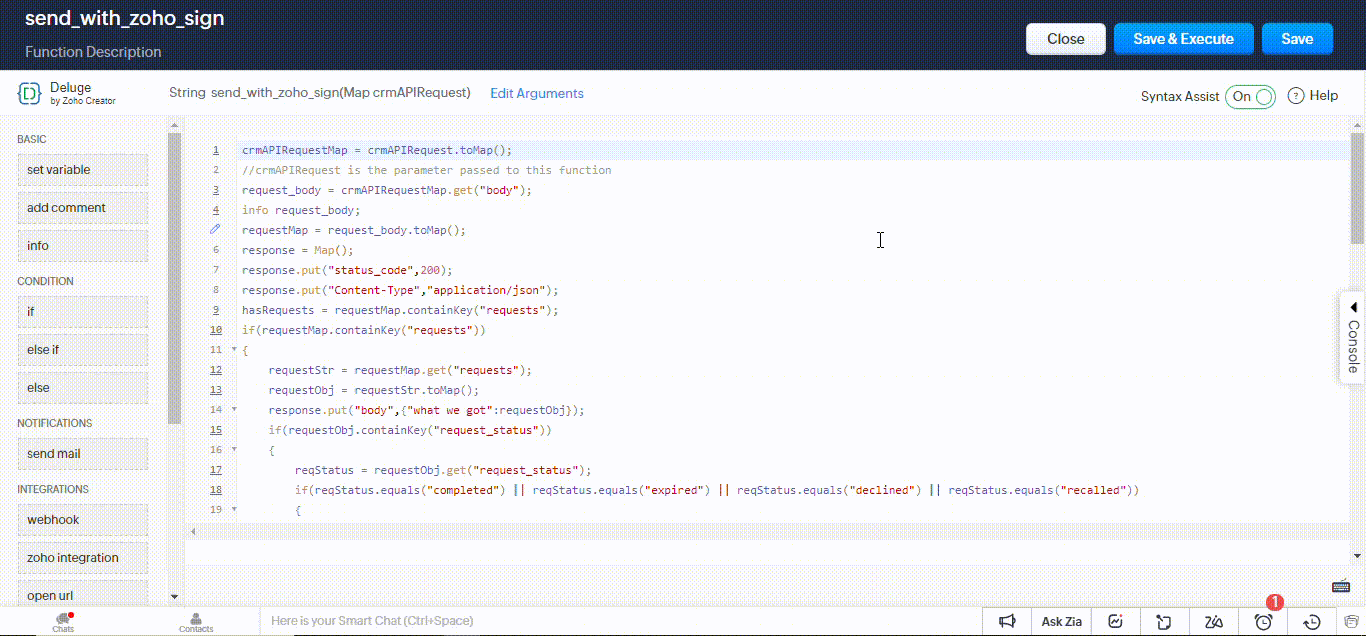Open the Chats icon in bottom bar

[x=63, y=621]
